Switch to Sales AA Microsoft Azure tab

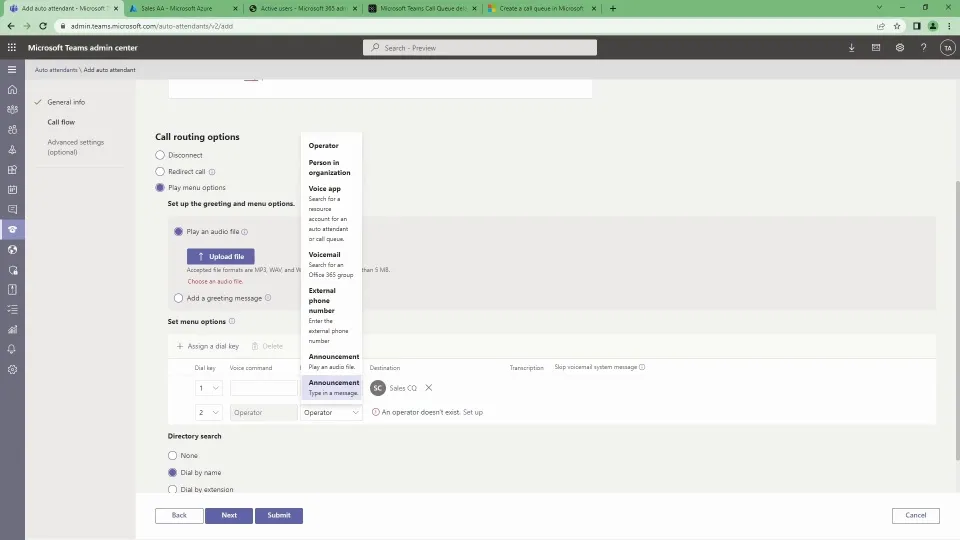point(183,9)
